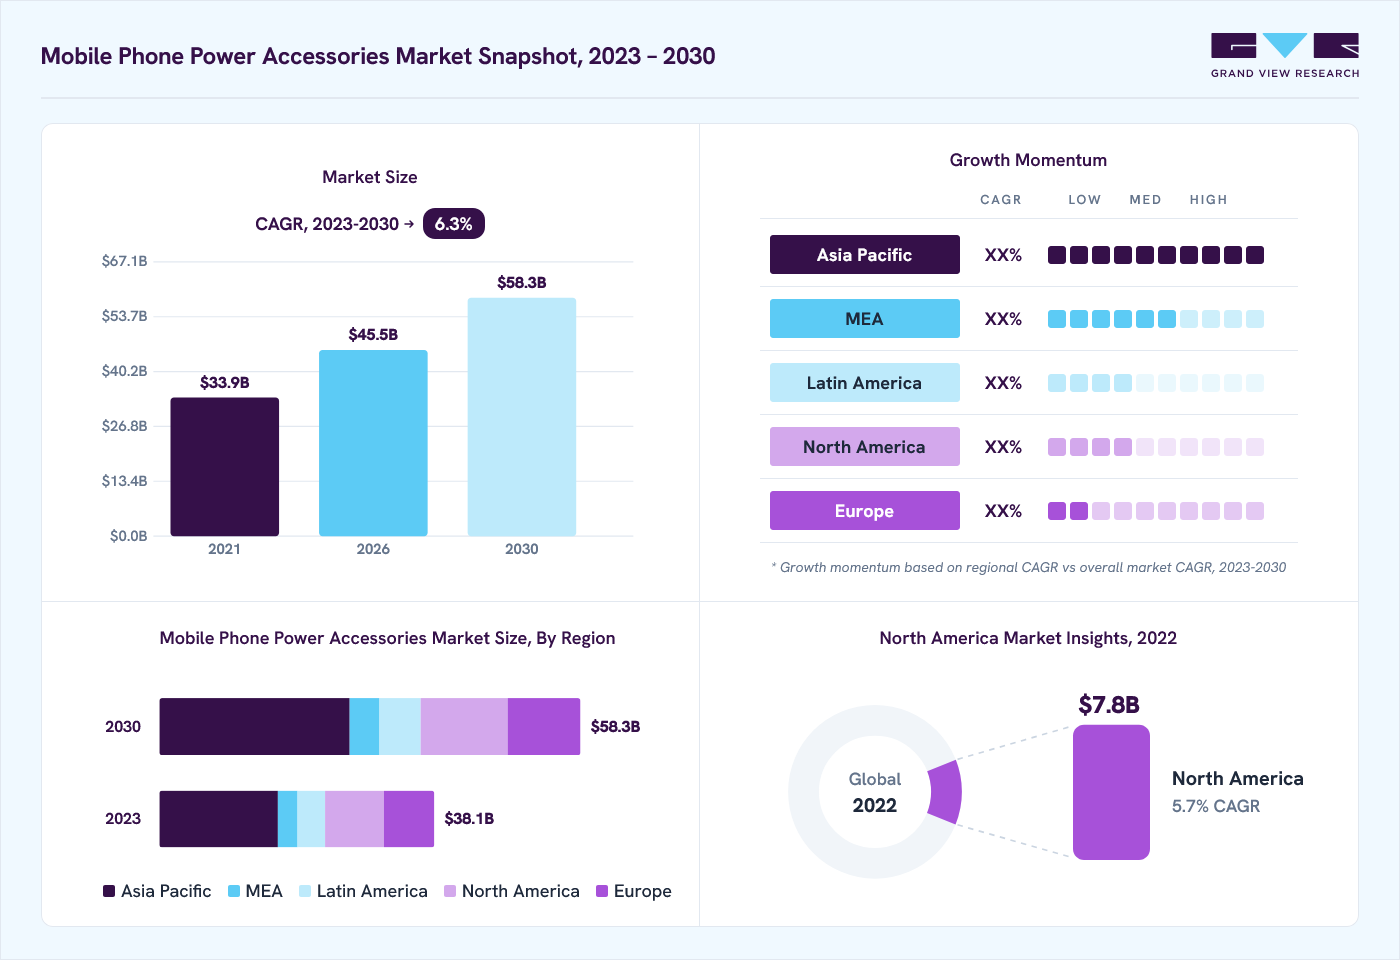
Task: Select Asia Pacific label in Growth Momentum
Action: pyautogui.click(x=865, y=255)
